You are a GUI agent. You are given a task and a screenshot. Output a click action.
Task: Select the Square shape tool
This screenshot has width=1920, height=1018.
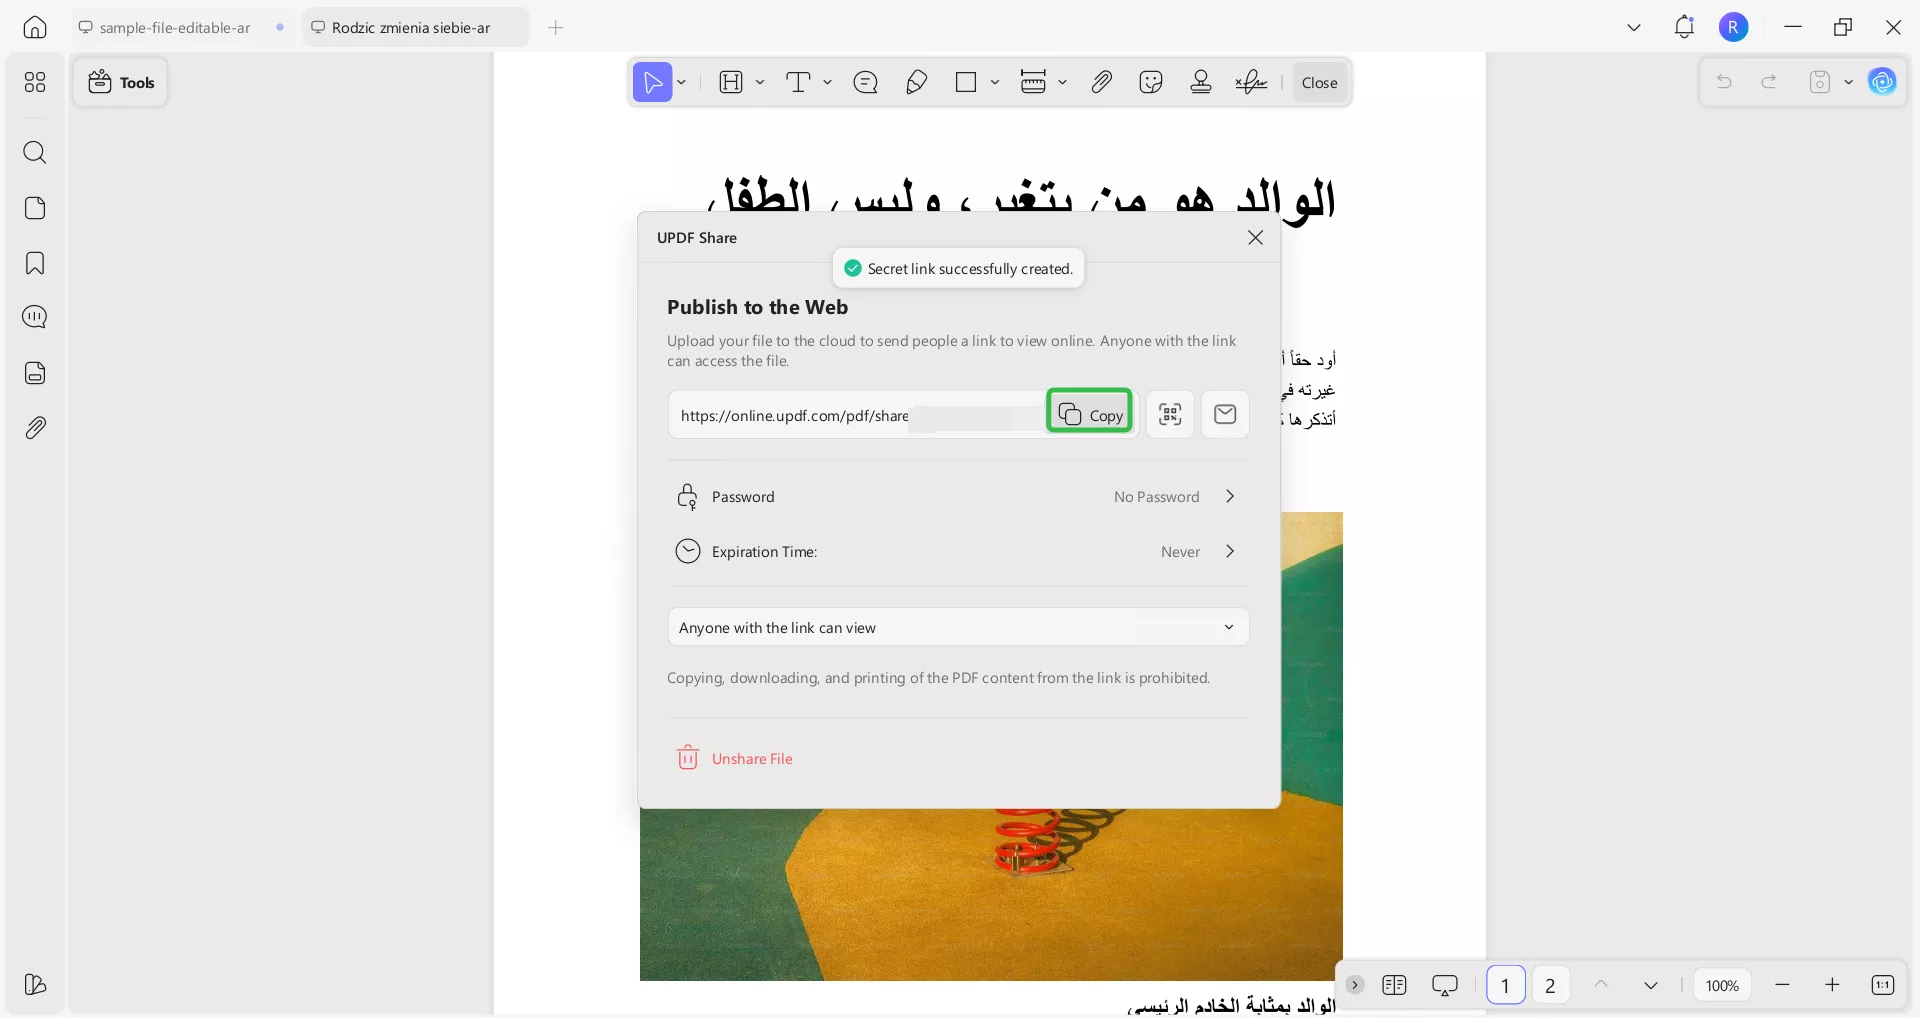(966, 82)
